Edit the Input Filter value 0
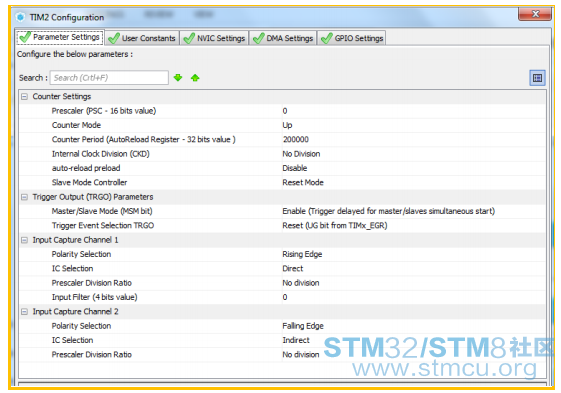 (285, 297)
